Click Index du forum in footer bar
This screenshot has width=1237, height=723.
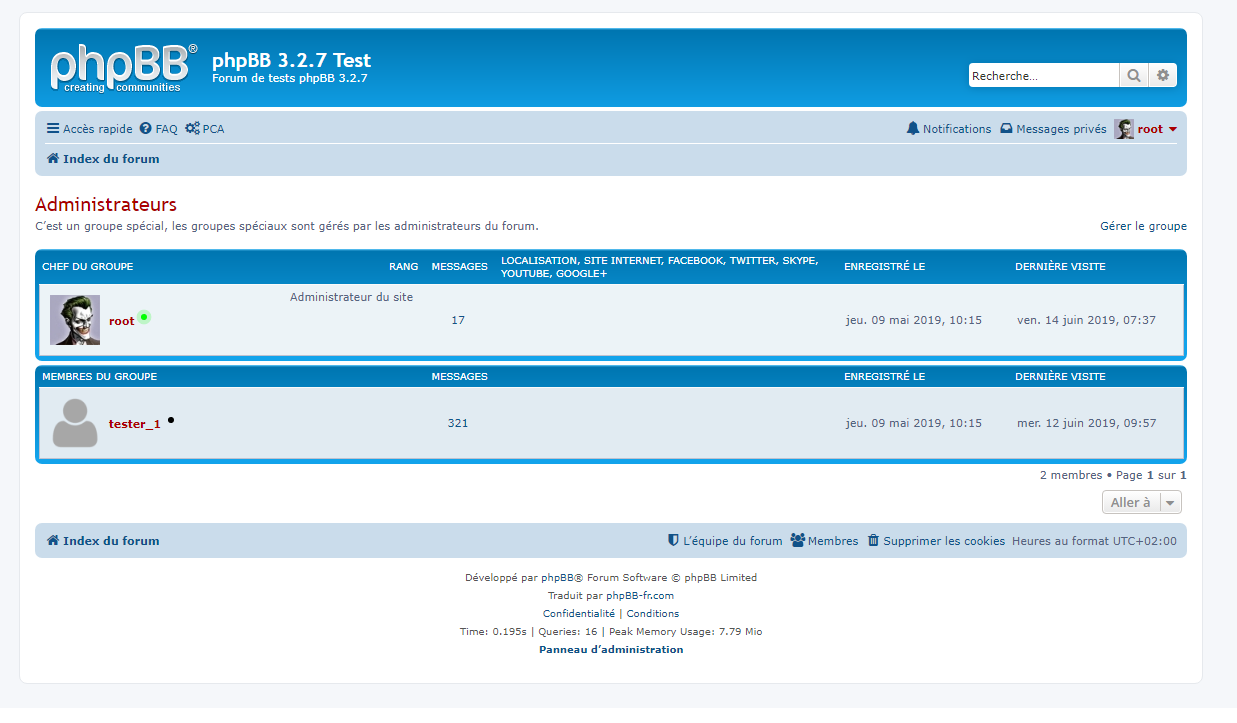tap(103, 541)
